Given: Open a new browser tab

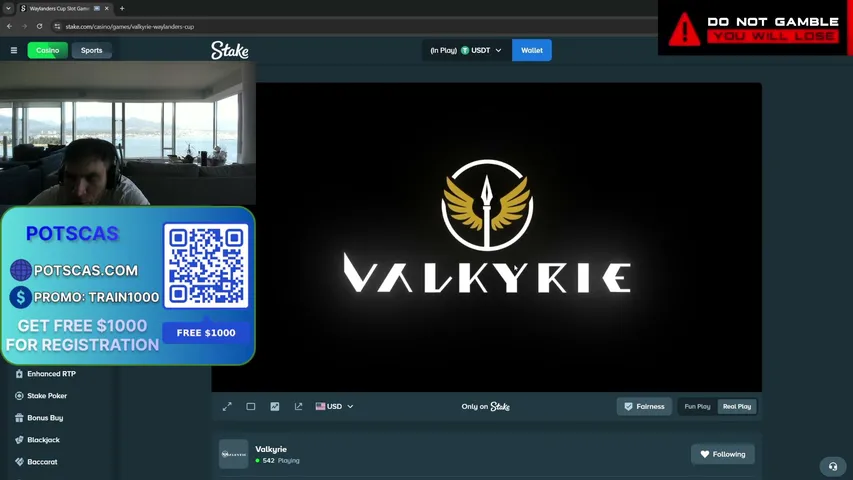Looking at the screenshot, I should point(122,8).
